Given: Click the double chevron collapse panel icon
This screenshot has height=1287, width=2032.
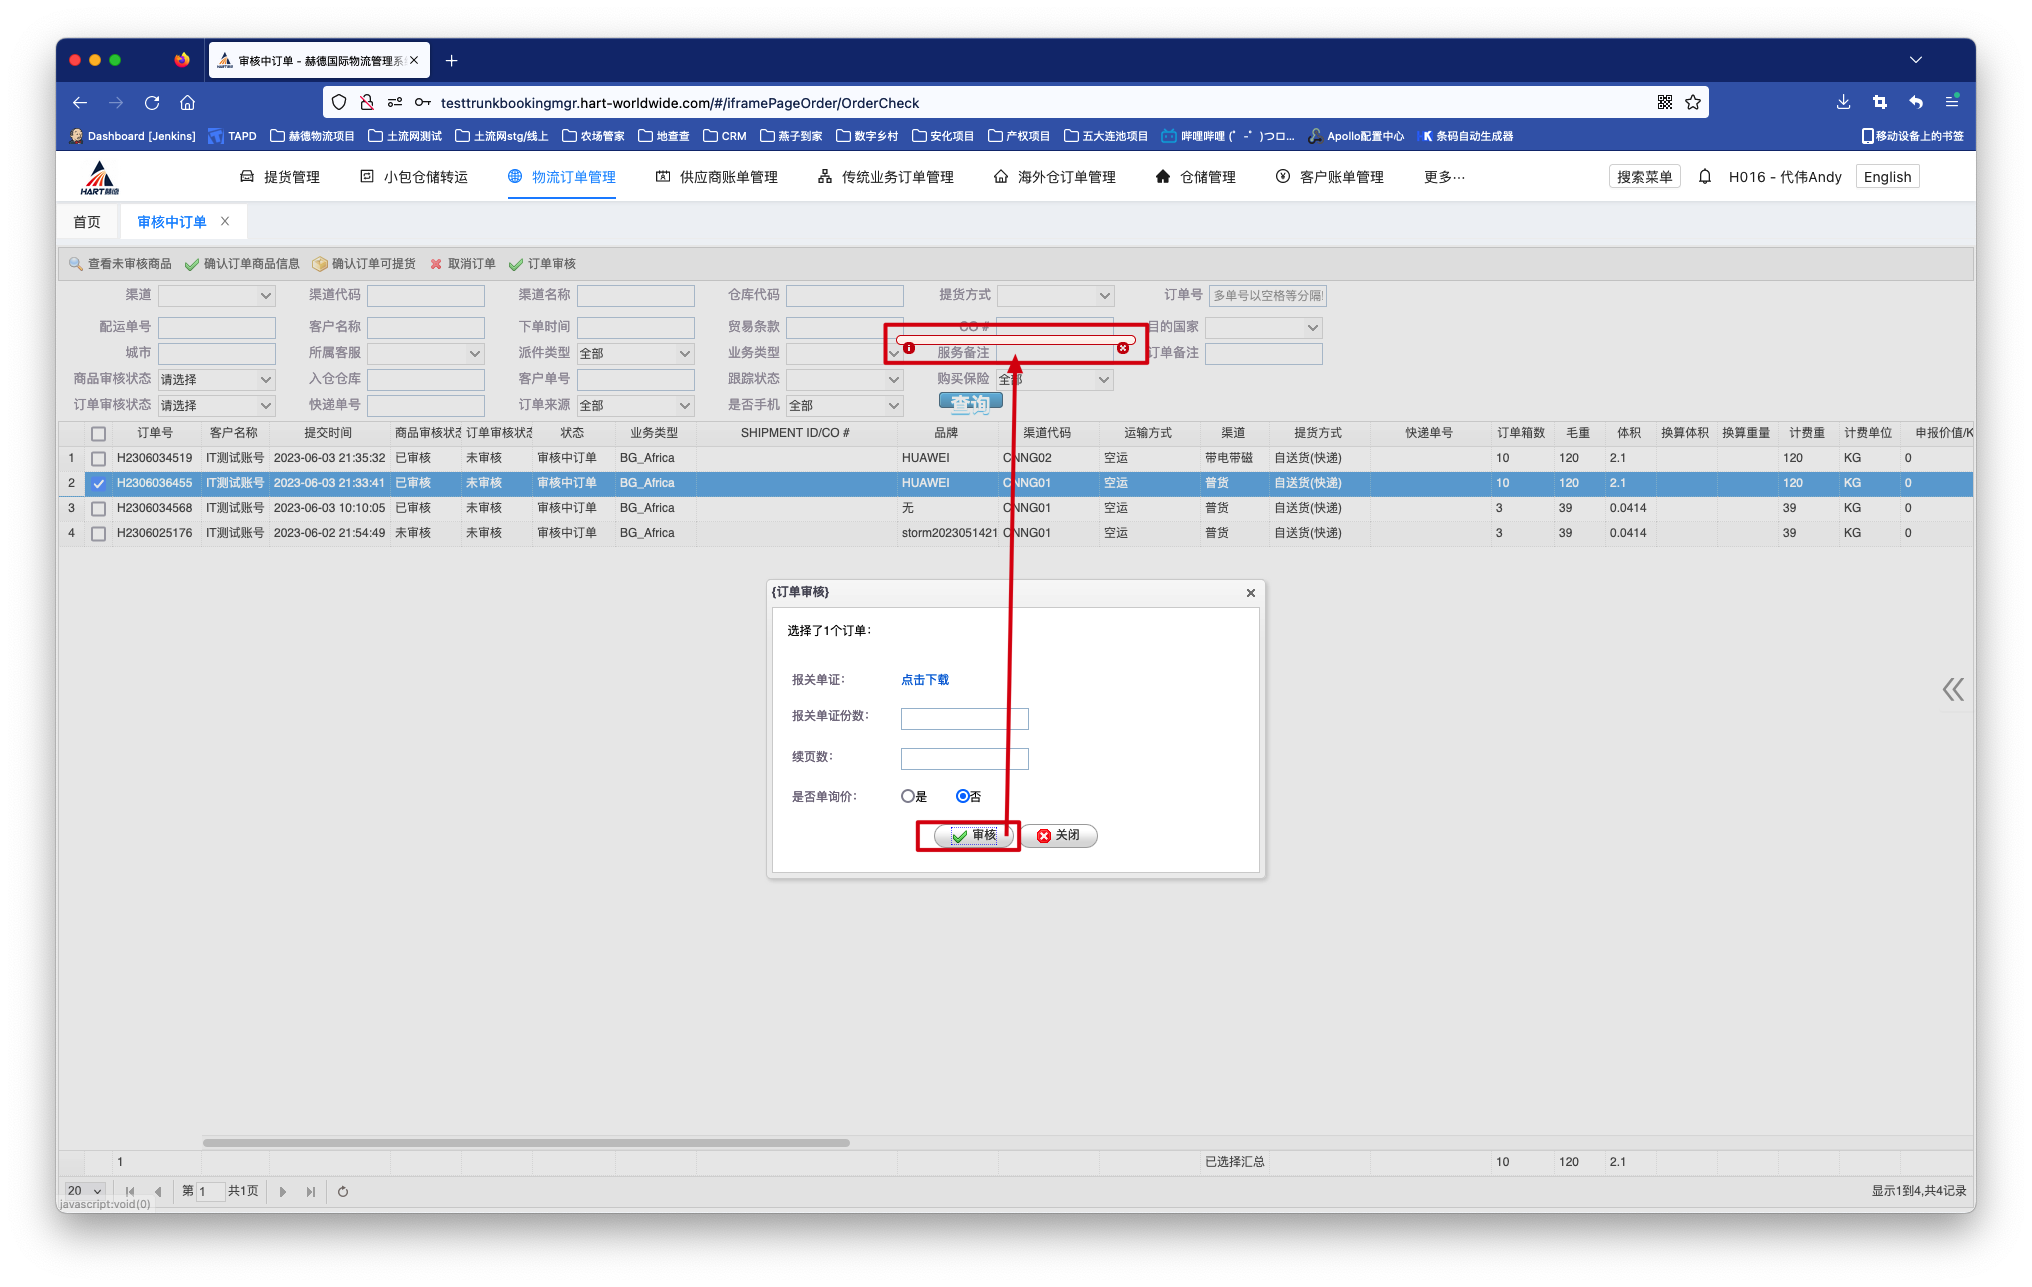Looking at the screenshot, I should point(1953,689).
